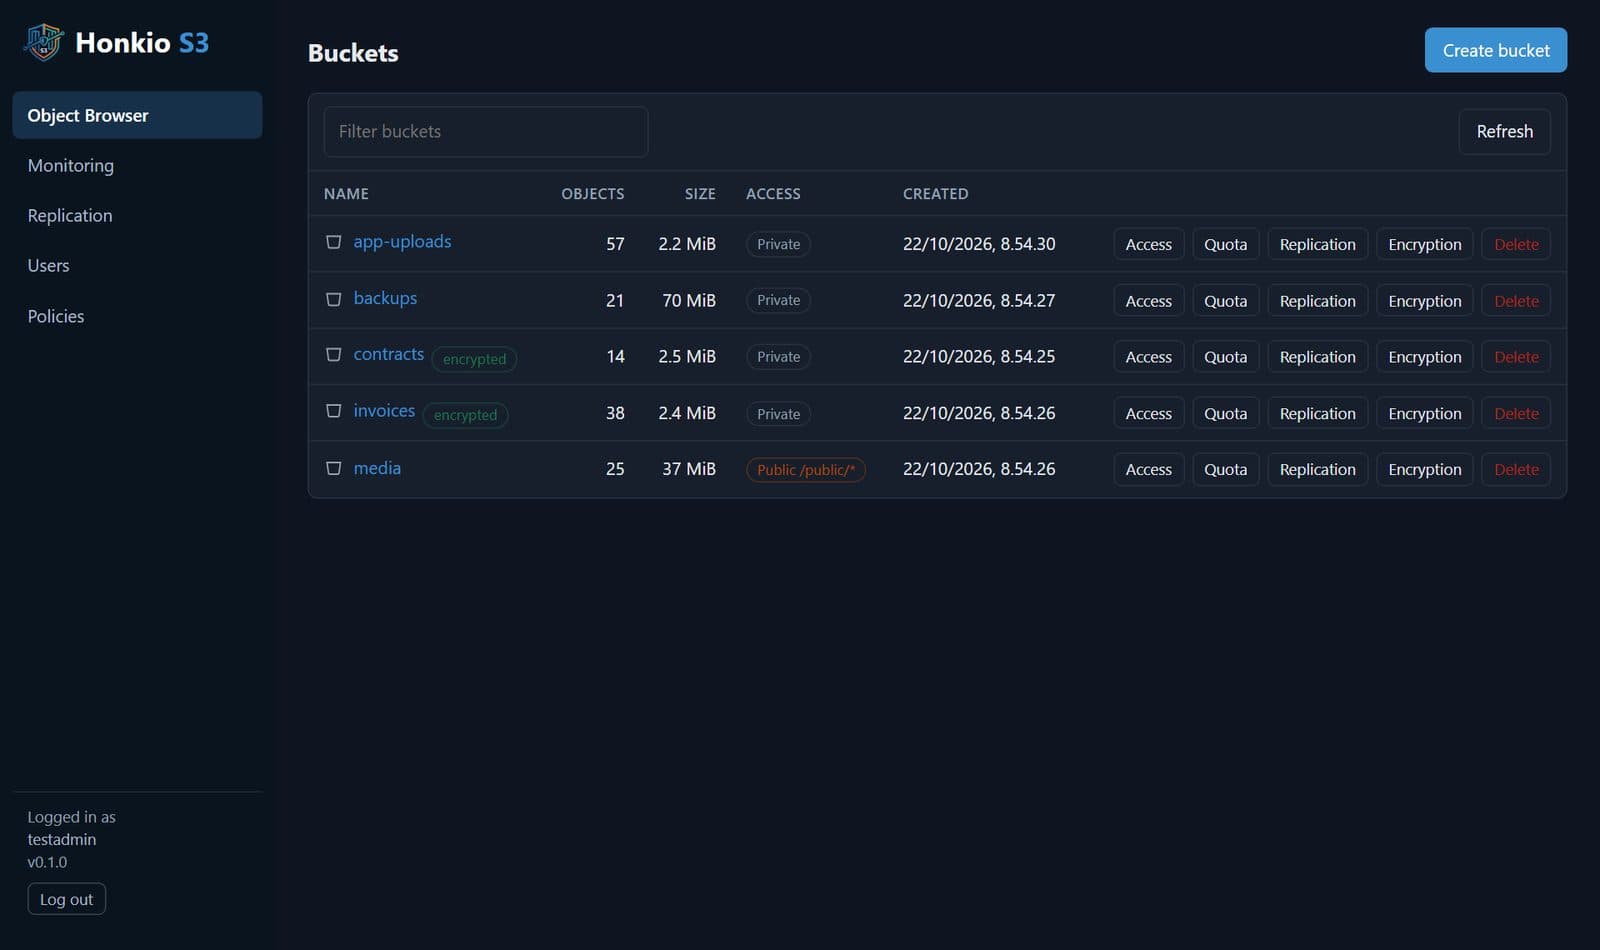Open the media bucket
Image resolution: width=1600 pixels, height=950 pixels.
point(377,468)
